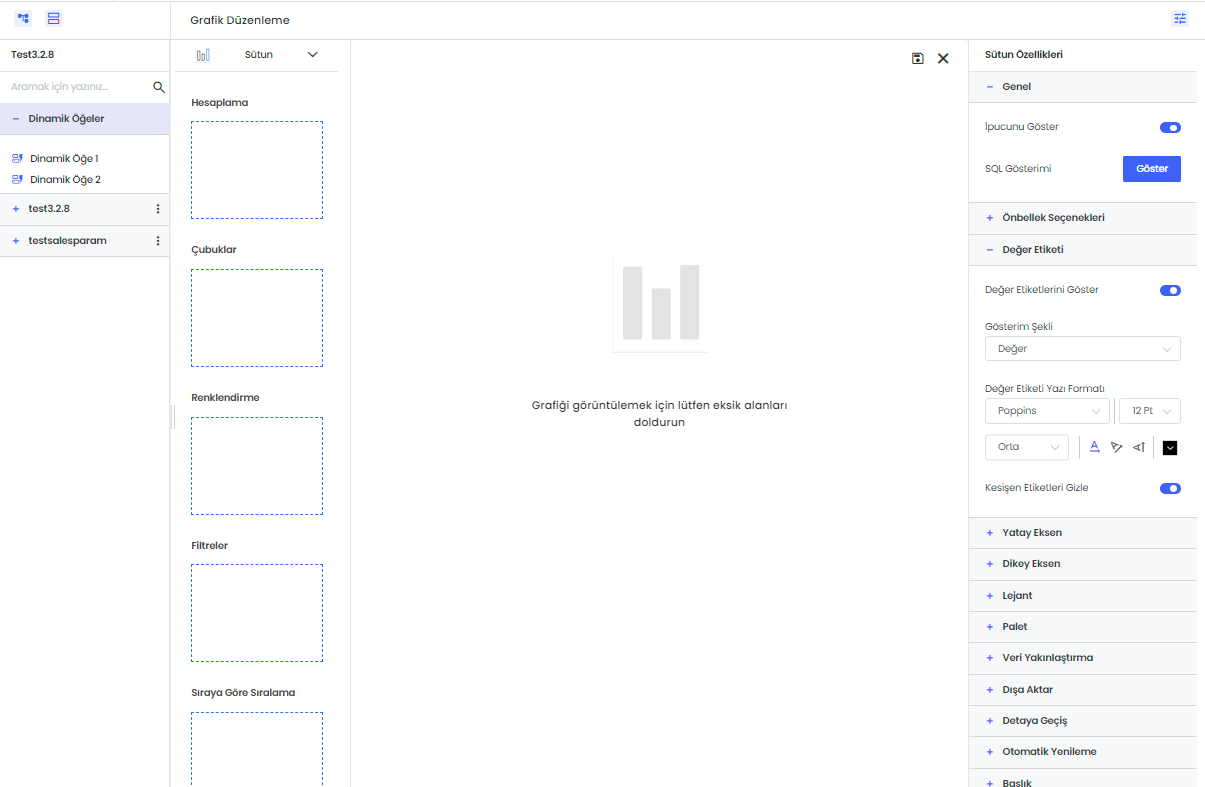The image size is (1205, 787).
Task: Expand the Yatay Eksen section
Action: coord(1031,533)
